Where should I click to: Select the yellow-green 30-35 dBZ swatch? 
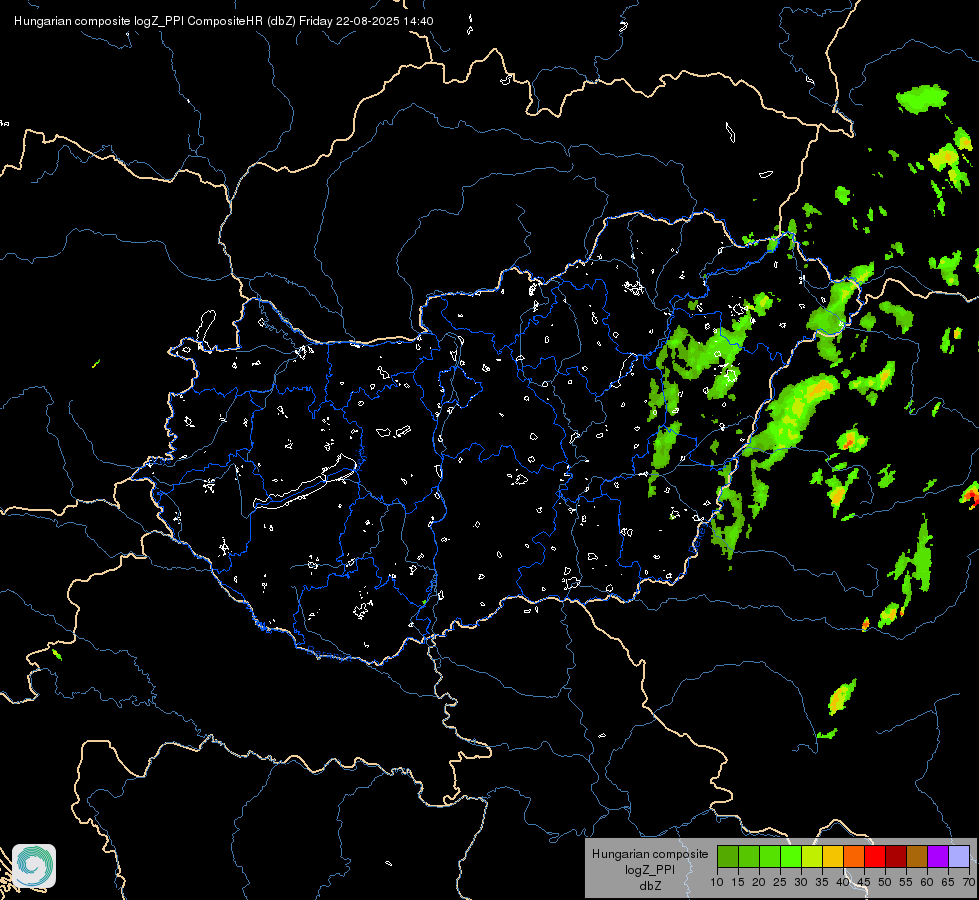pyautogui.click(x=812, y=856)
